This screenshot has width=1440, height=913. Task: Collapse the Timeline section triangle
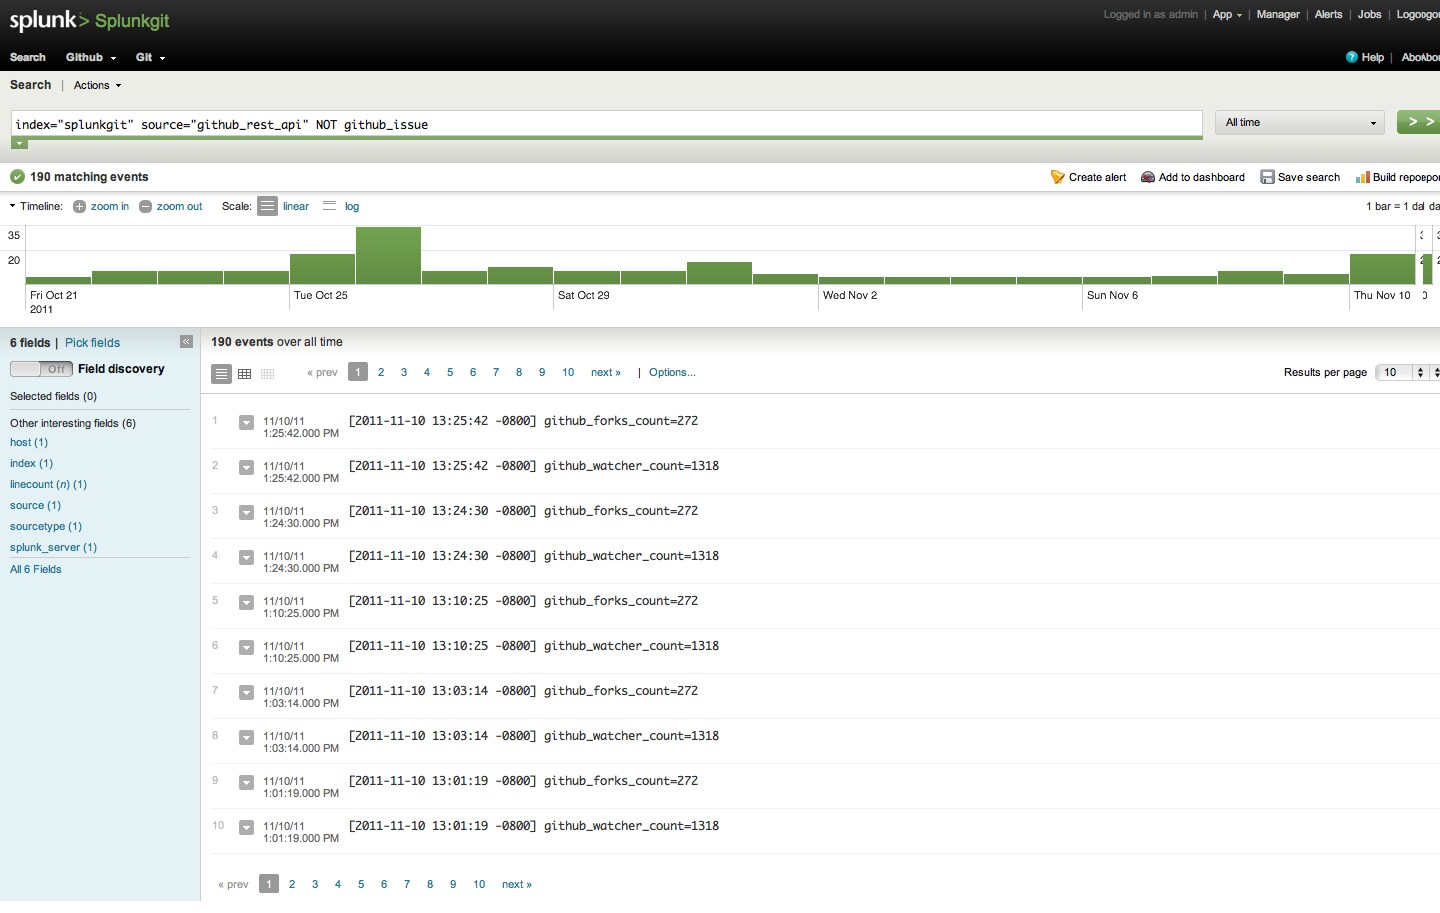(x=13, y=206)
